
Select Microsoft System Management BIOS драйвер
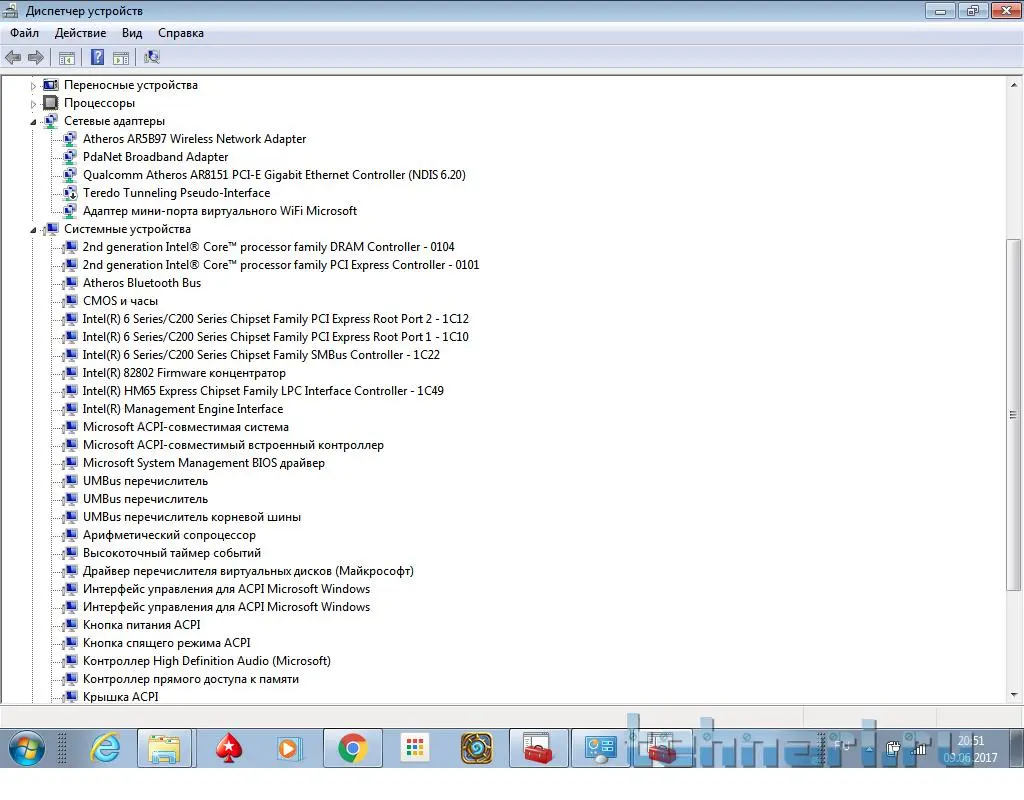(x=204, y=463)
